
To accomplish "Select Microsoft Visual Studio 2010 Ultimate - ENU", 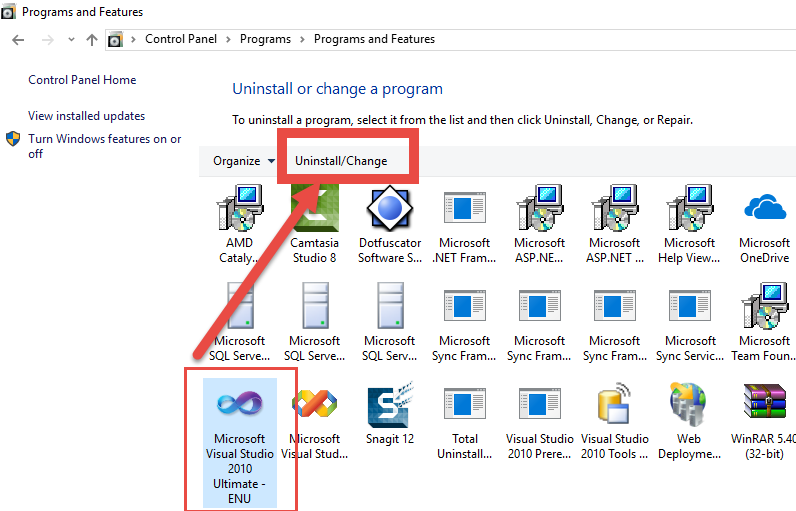I will coord(240,442).
